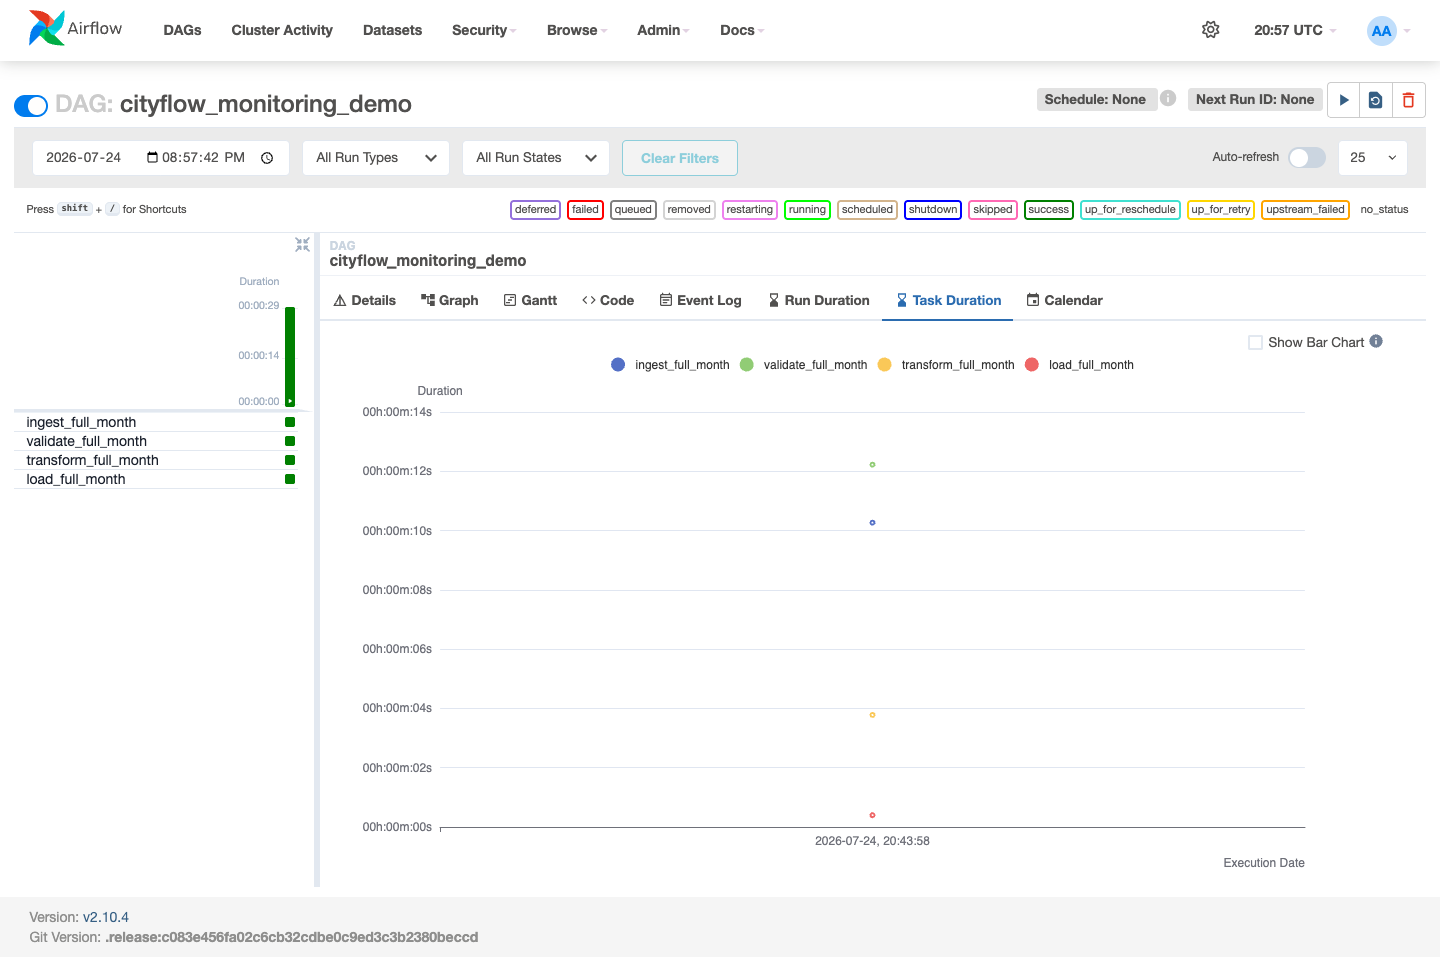Toggle validate_full_month legend series

(x=803, y=365)
